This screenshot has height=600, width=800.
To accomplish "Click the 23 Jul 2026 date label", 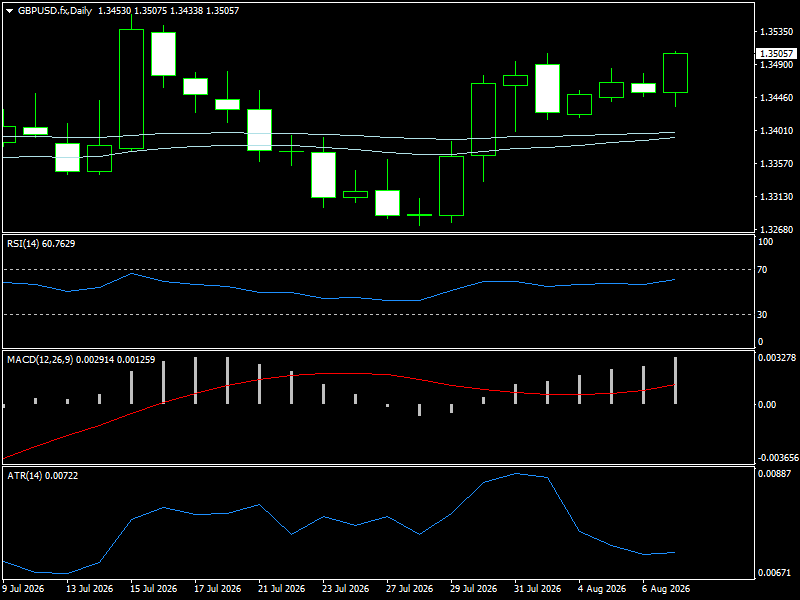I will (x=345, y=589).
